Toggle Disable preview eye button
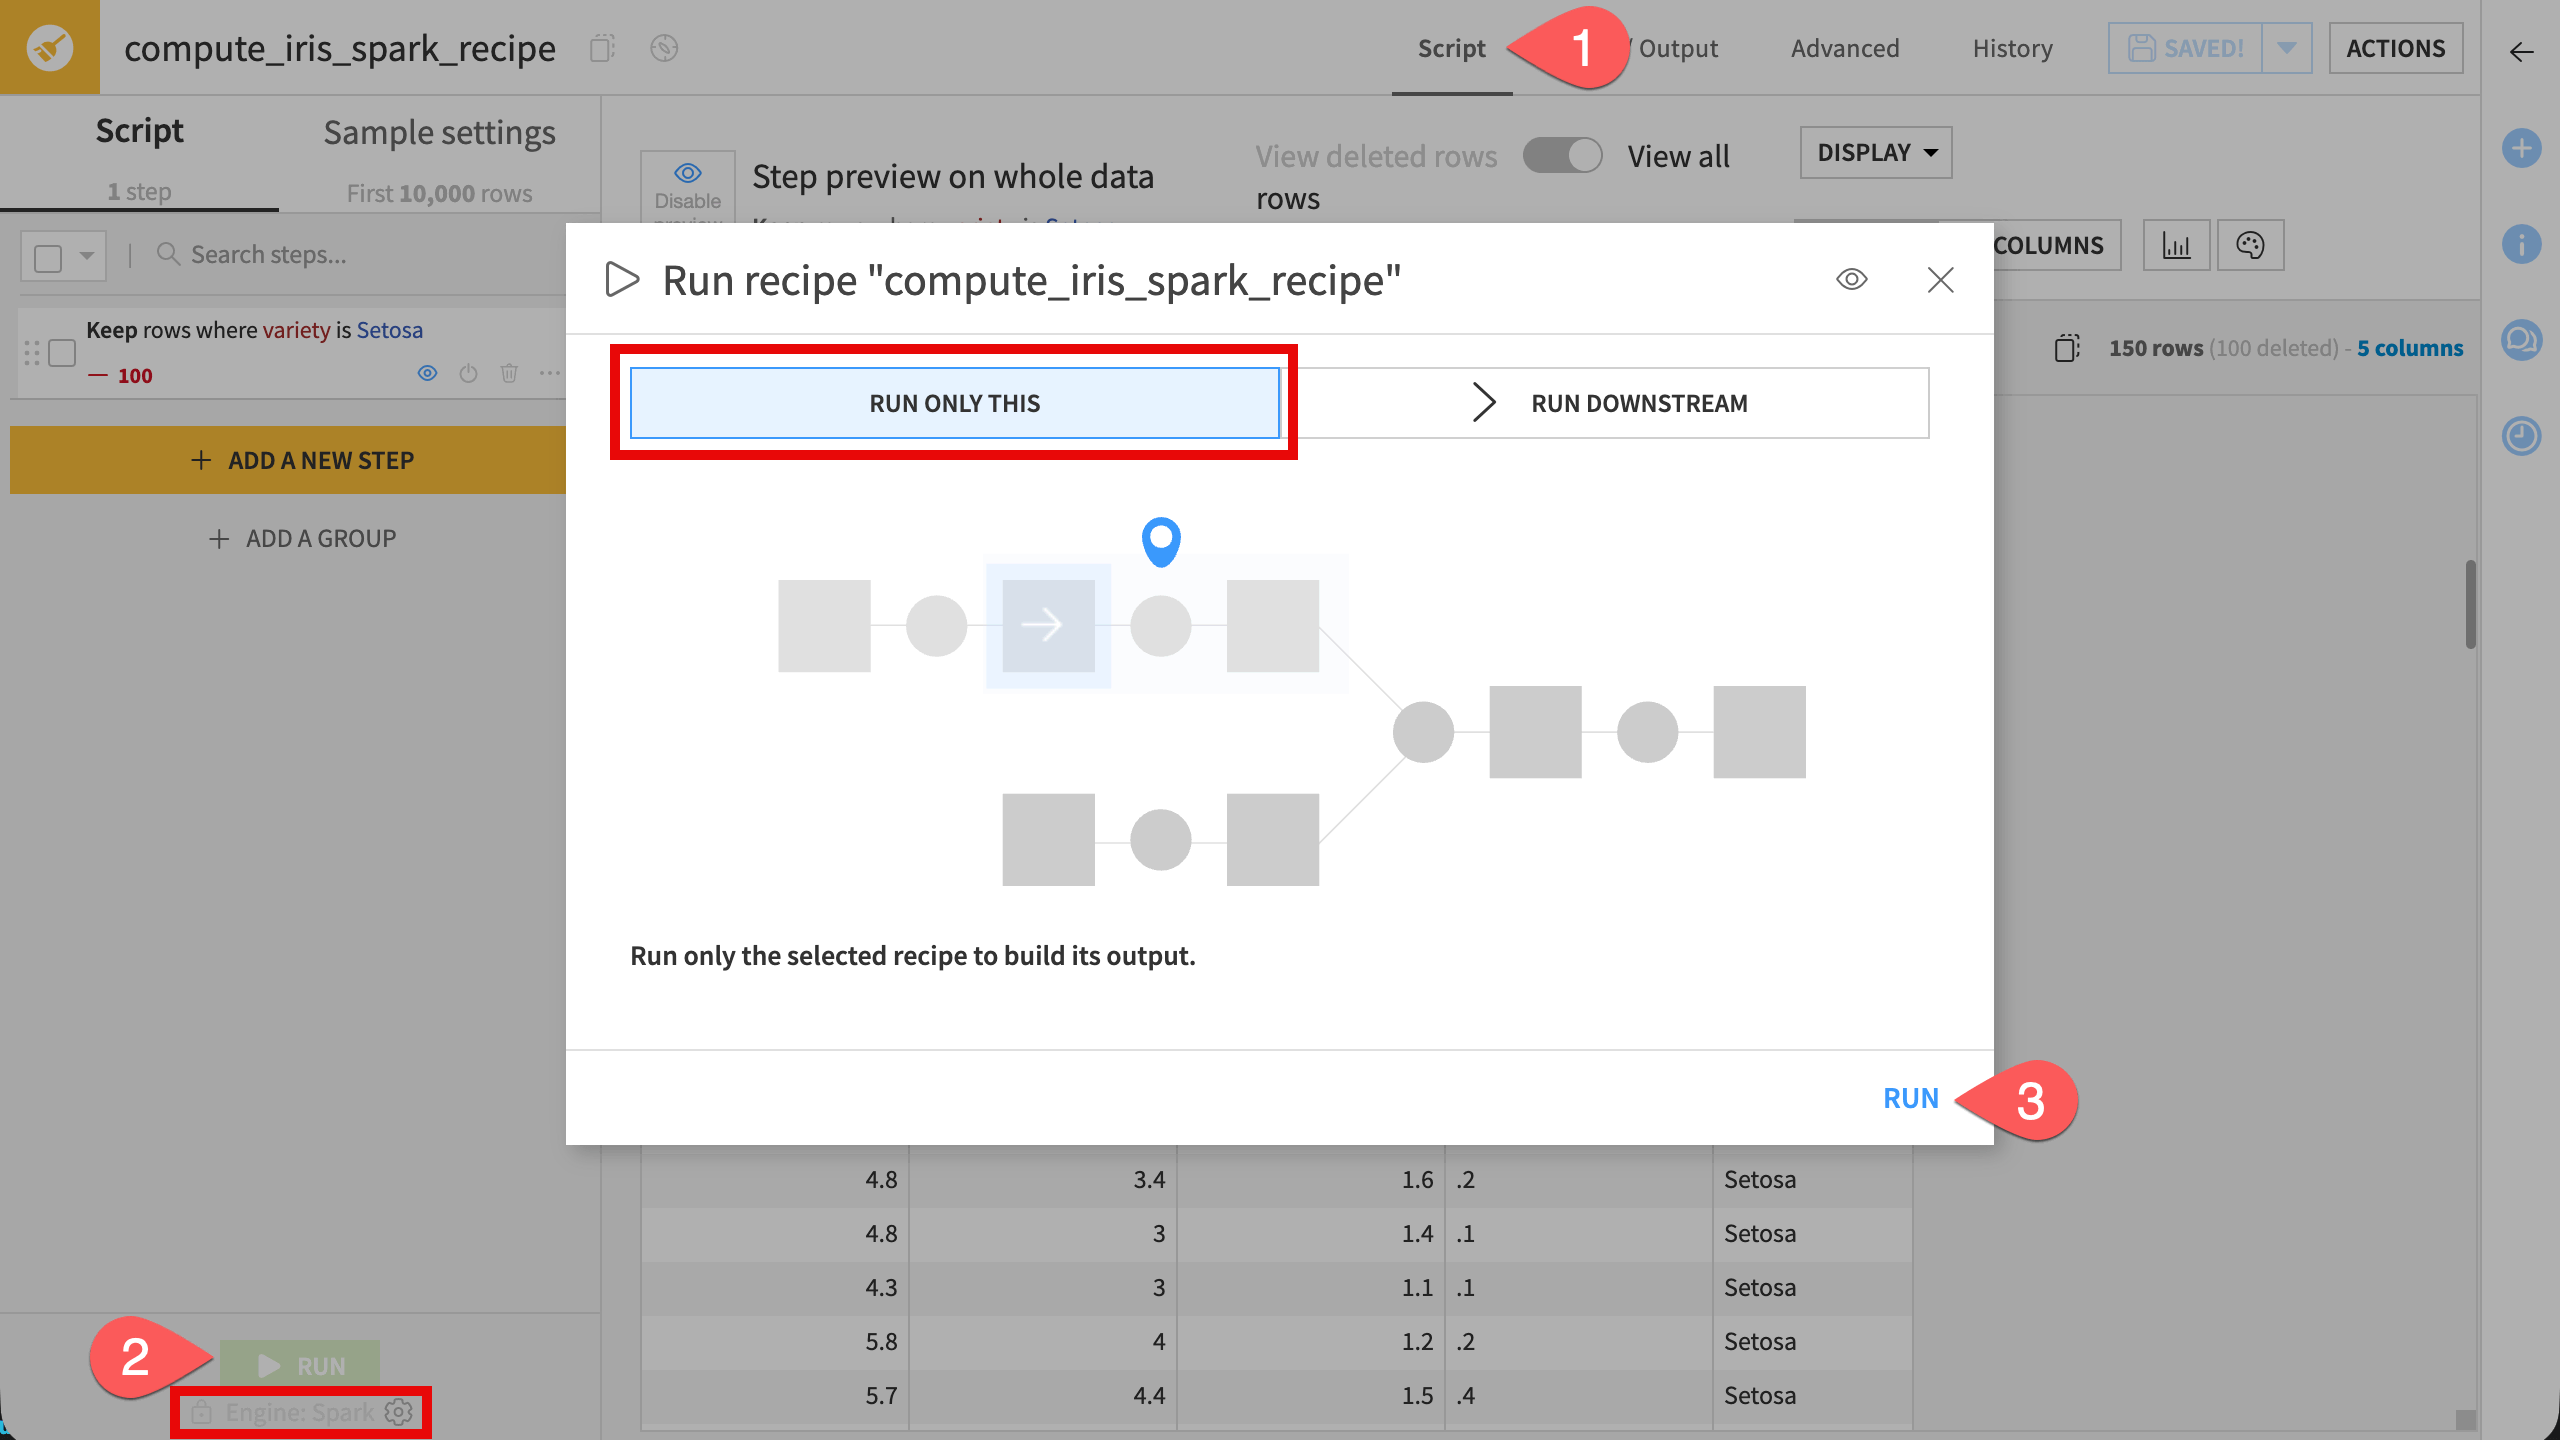2560x1440 pixels. 688,186
